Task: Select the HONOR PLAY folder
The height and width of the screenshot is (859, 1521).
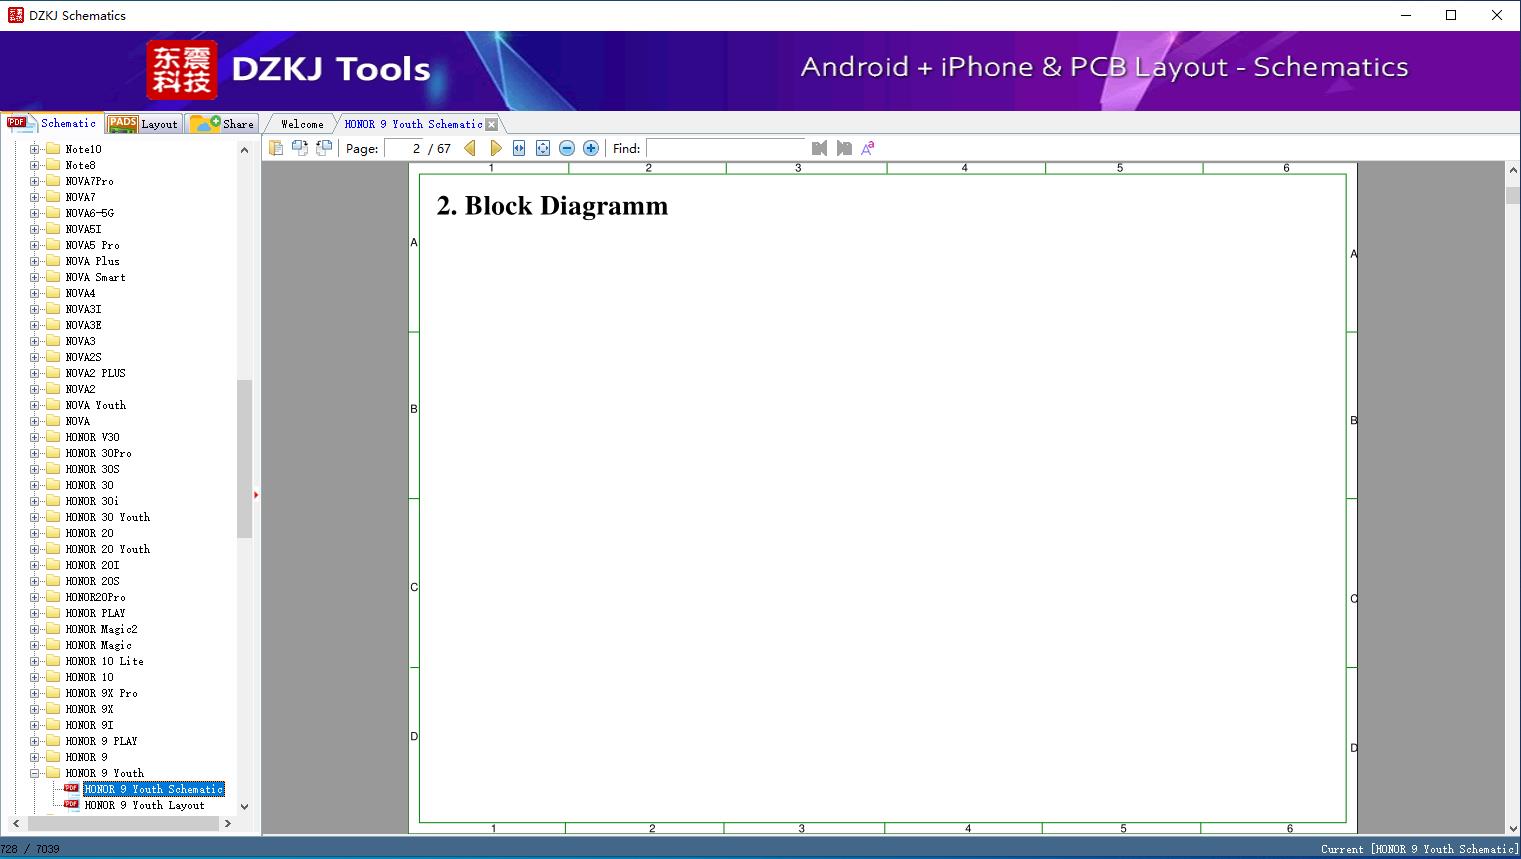Action: point(95,613)
